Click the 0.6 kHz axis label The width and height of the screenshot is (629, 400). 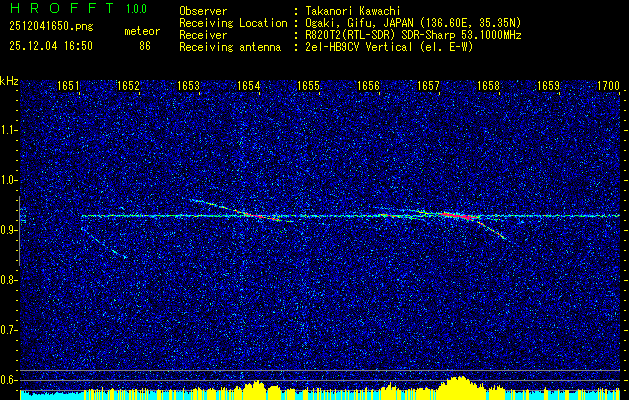tap(9, 380)
